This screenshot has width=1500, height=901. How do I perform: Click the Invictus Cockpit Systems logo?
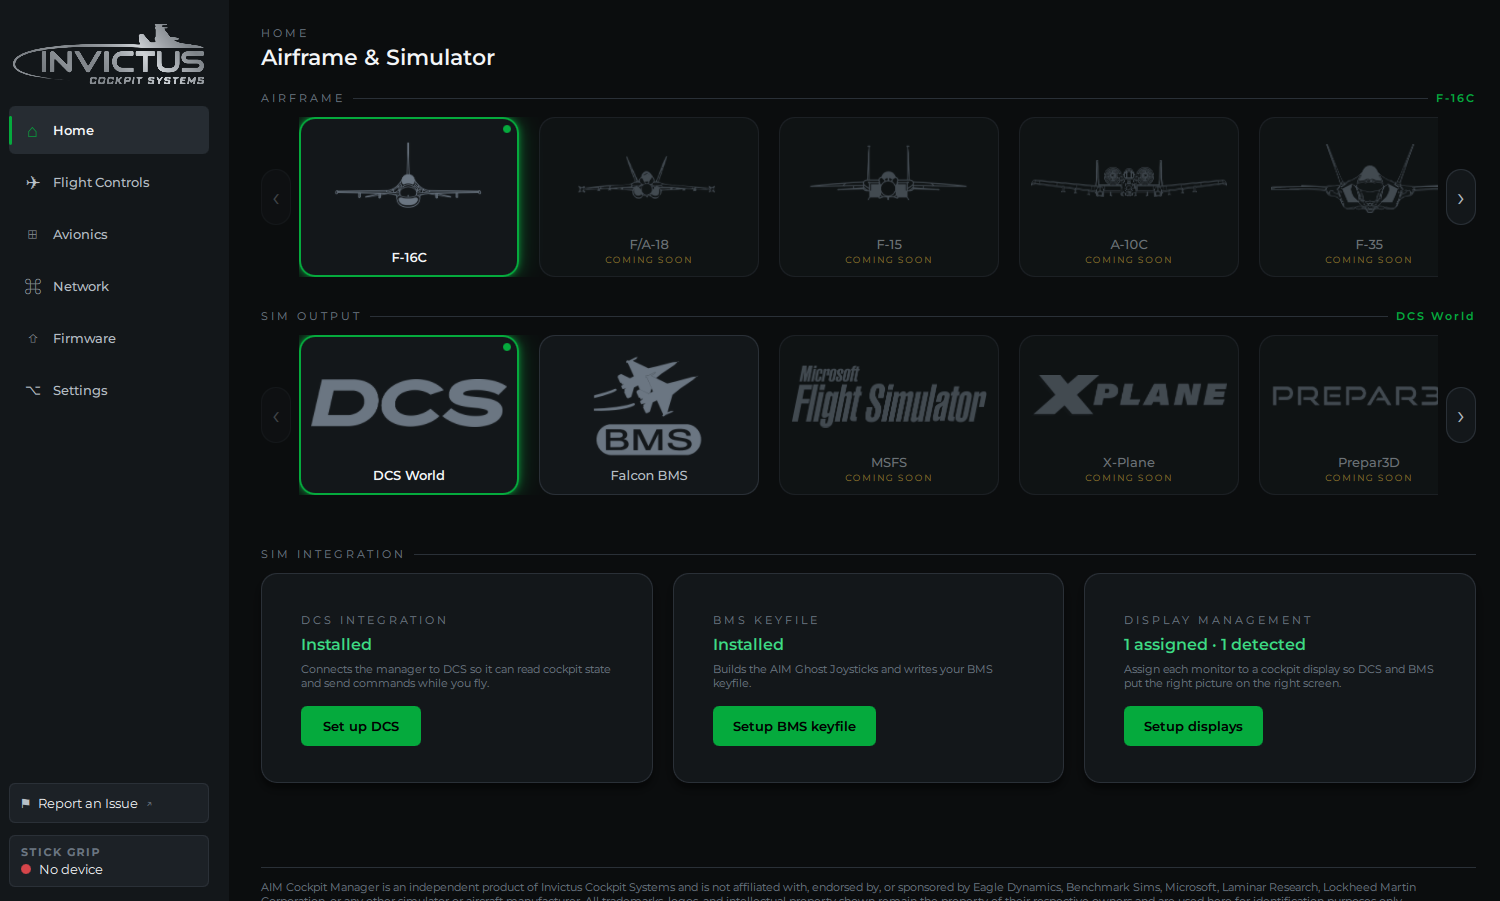109,56
